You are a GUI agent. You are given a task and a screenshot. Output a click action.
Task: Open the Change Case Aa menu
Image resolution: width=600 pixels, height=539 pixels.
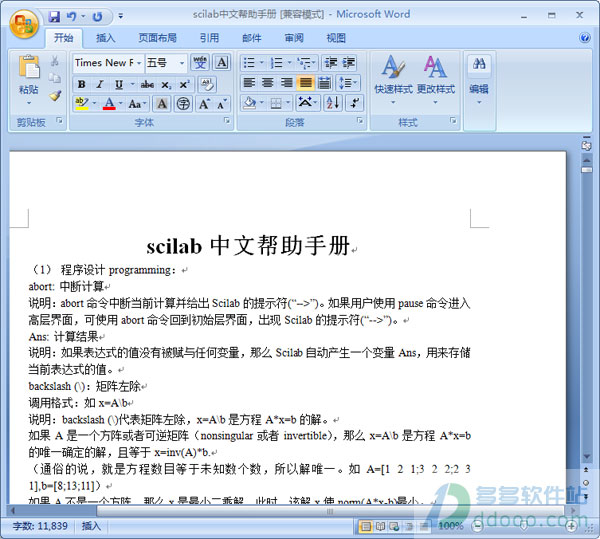coord(137,103)
